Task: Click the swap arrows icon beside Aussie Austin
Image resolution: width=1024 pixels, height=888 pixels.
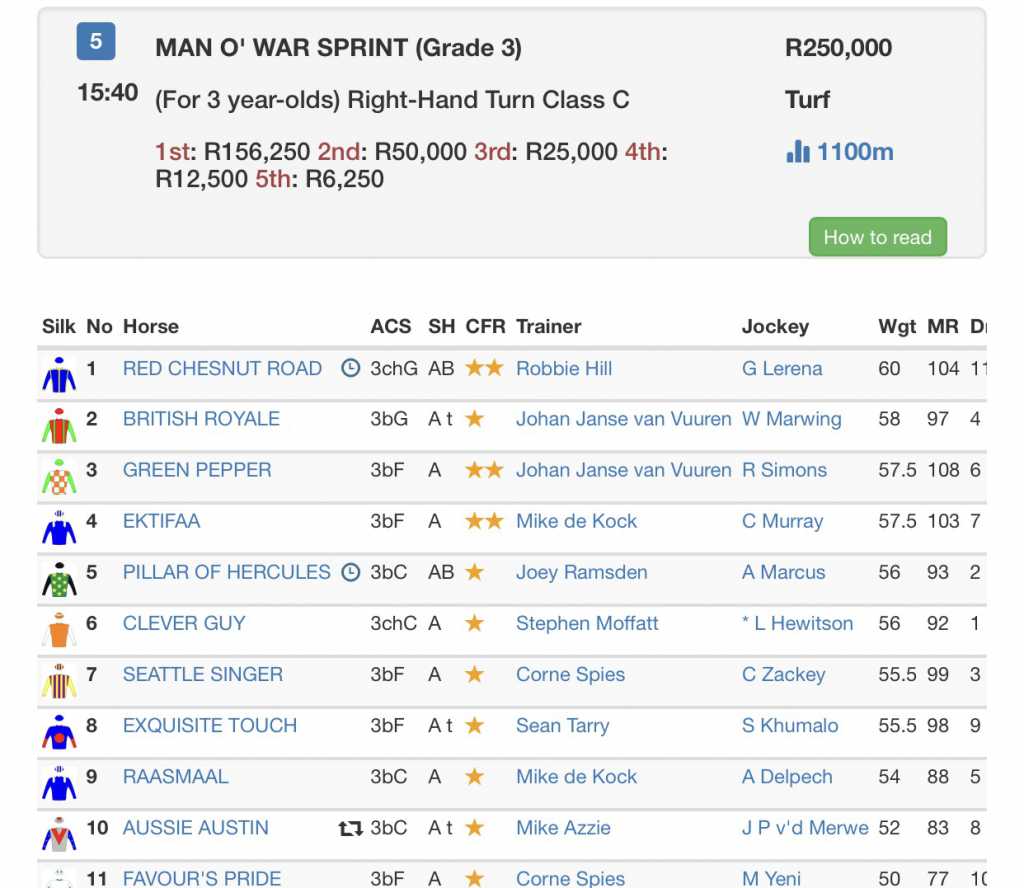Action: click(x=350, y=828)
